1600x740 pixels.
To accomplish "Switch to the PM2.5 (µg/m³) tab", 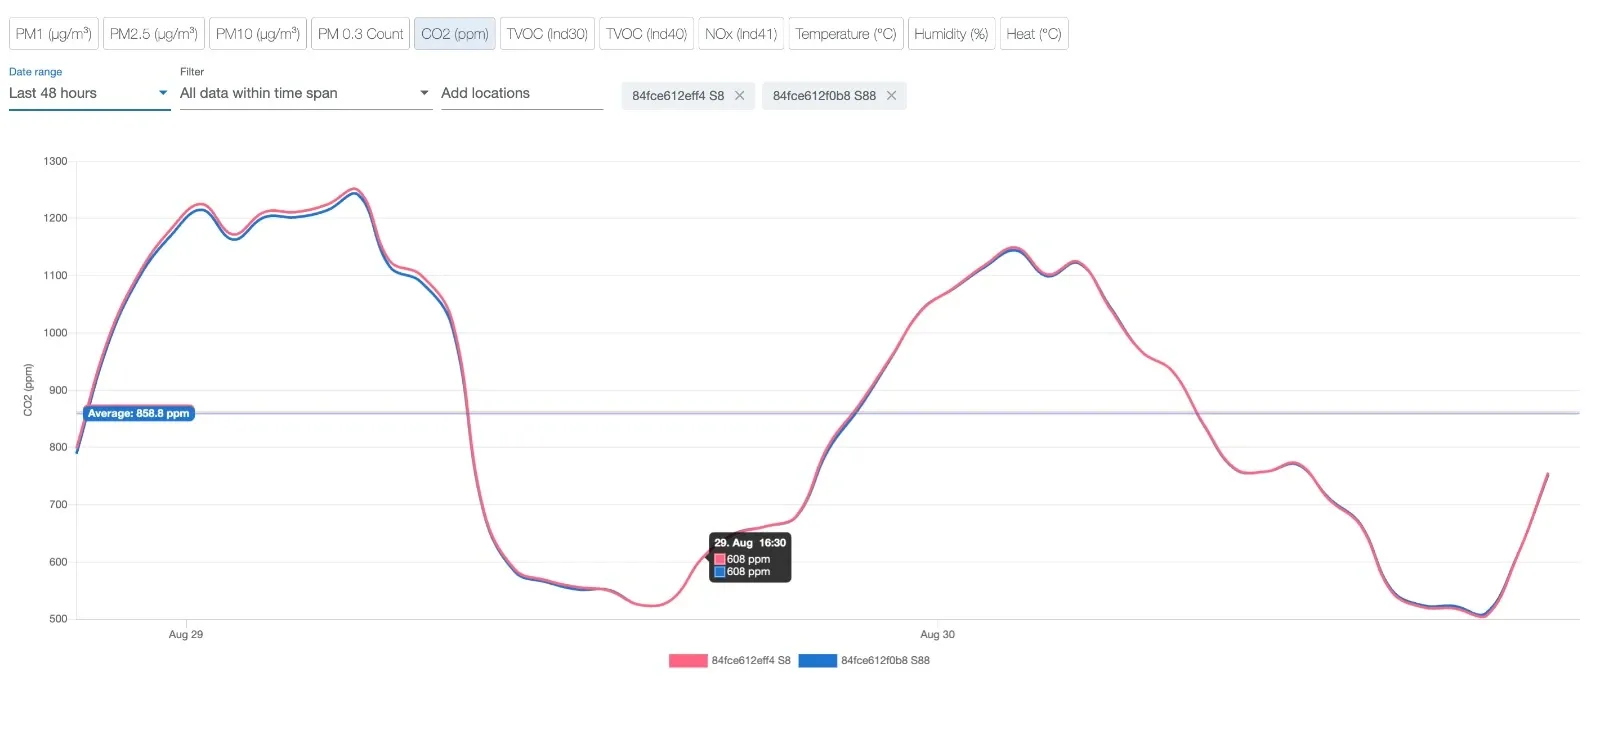I will coord(154,34).
